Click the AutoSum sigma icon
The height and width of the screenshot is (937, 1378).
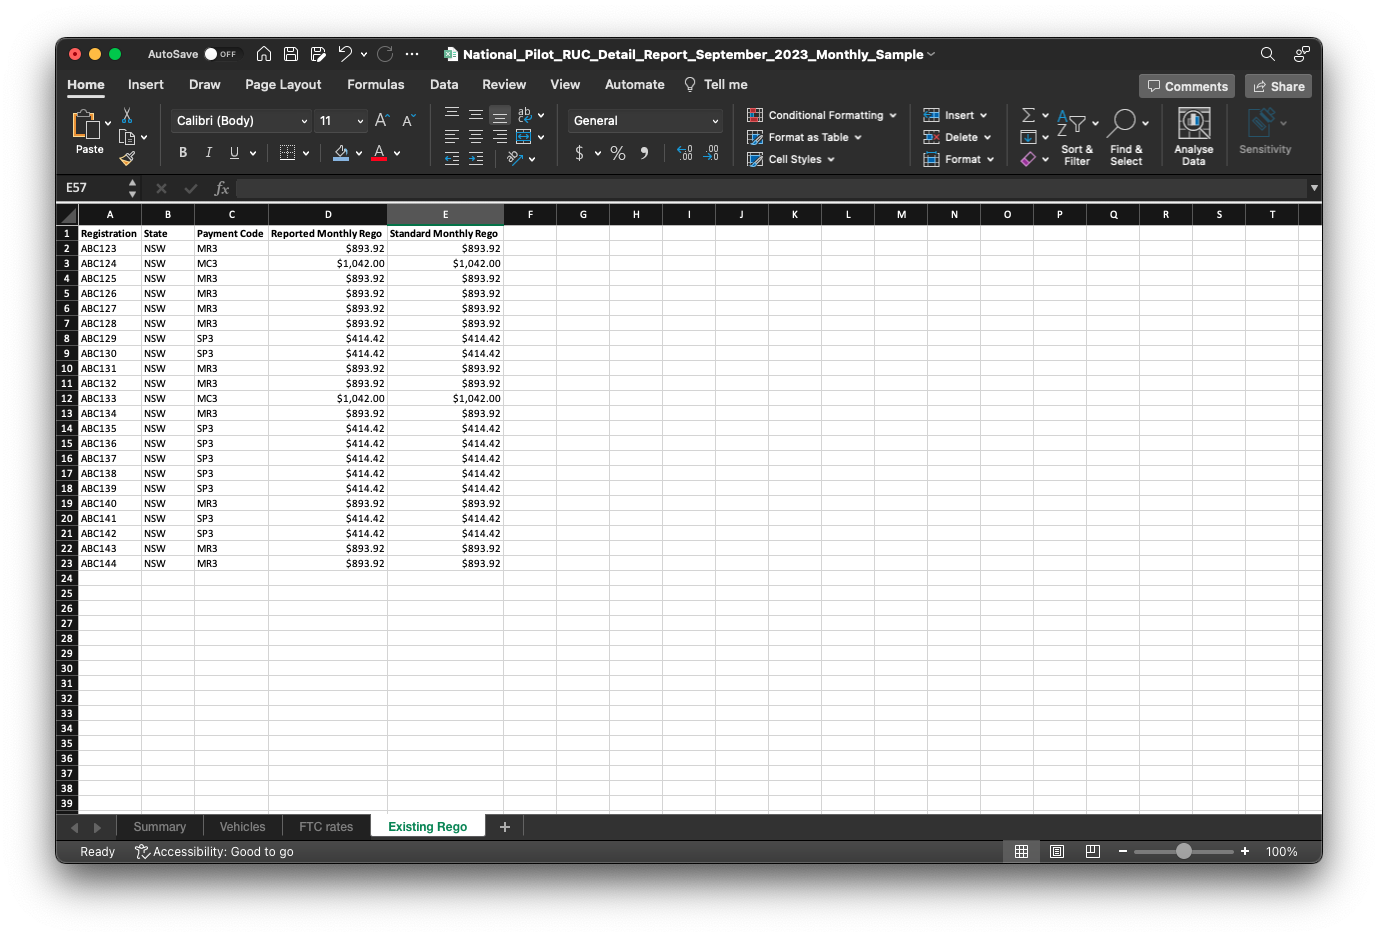point(1028,115)
